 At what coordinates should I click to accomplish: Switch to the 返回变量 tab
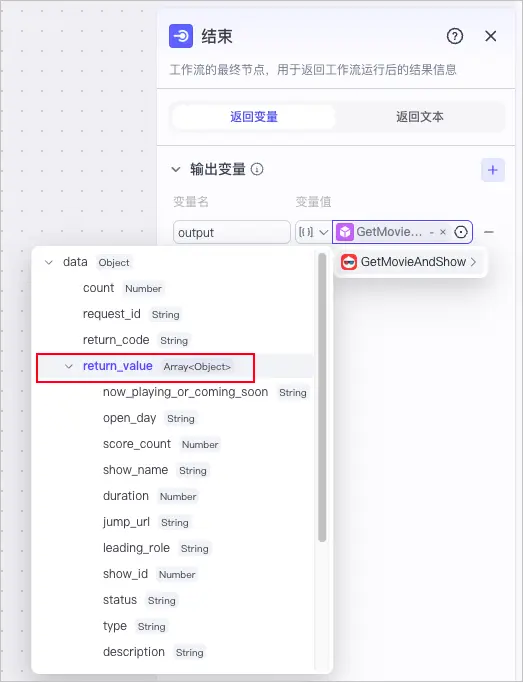(x=254, y=117)
